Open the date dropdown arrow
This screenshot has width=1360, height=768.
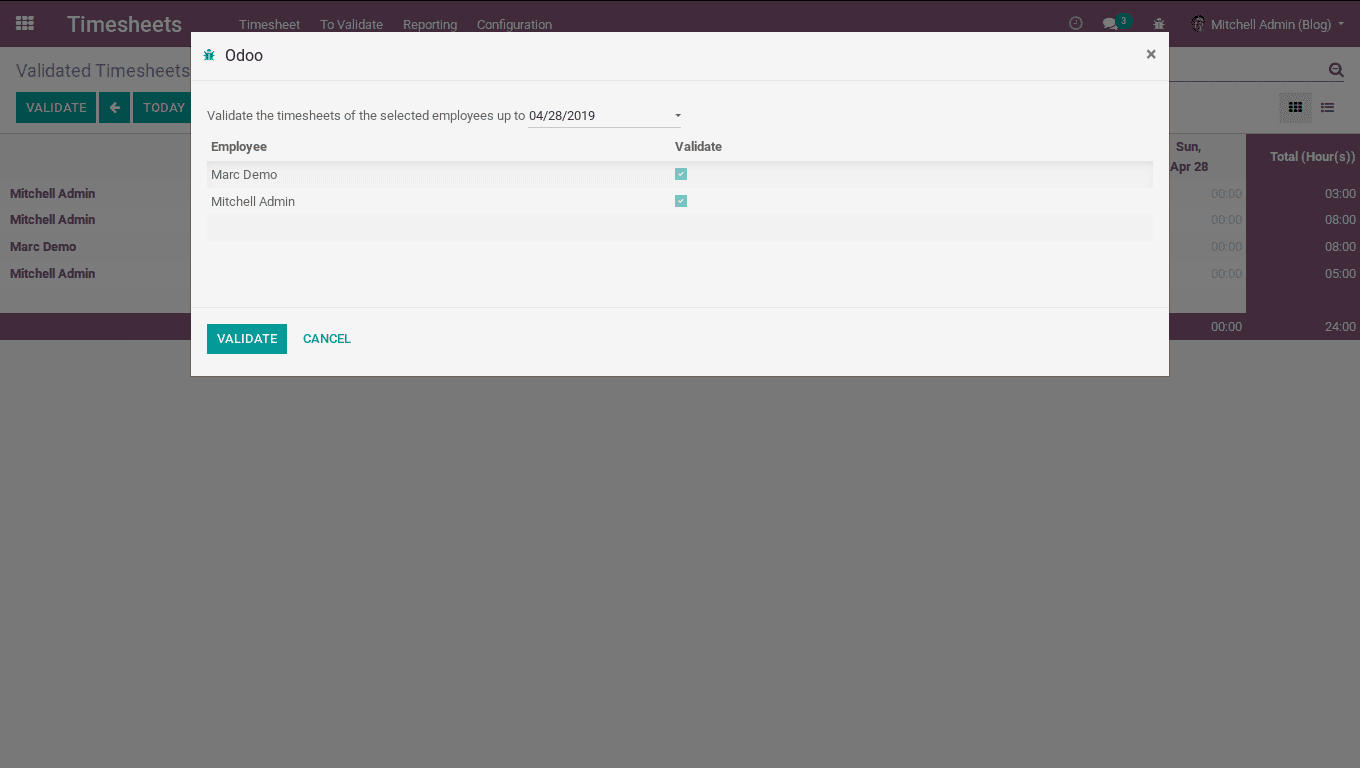click(678, 116)
